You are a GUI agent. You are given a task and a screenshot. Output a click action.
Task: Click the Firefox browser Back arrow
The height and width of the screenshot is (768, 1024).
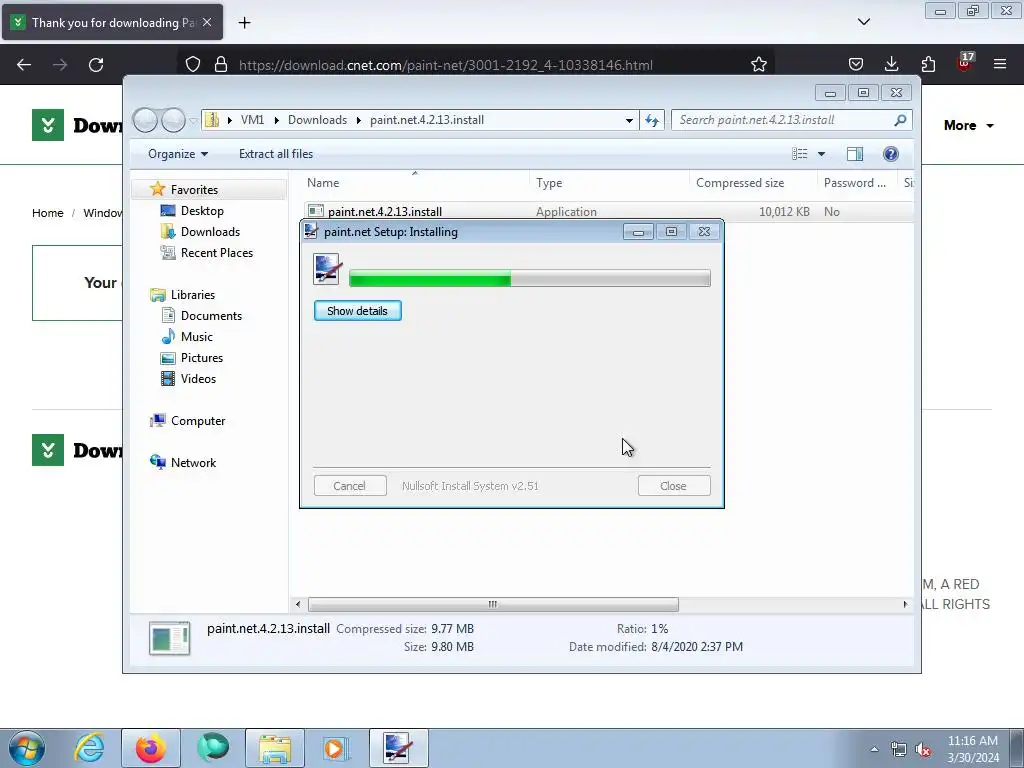(x=24, y=65)
